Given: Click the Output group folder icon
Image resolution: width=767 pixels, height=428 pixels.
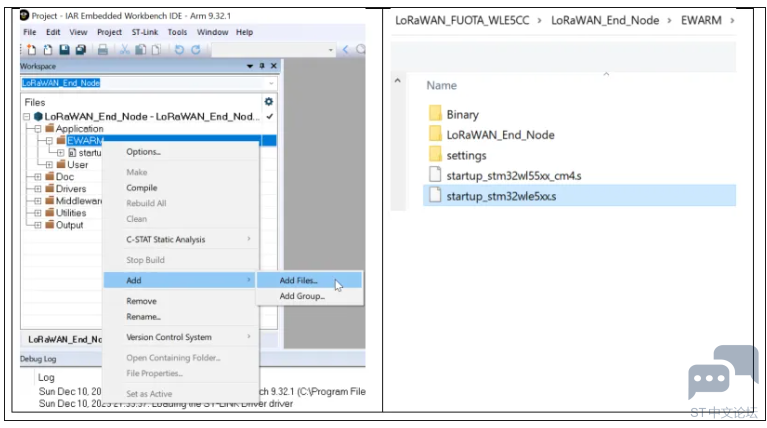Looking at the screenshot, I should point(49,225).
